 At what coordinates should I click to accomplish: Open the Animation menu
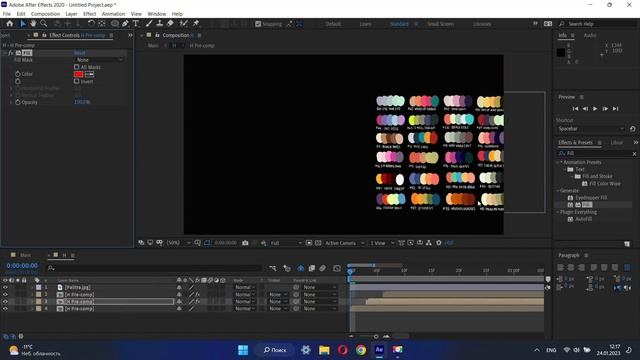pyautogui.click(x=113, y=14)
